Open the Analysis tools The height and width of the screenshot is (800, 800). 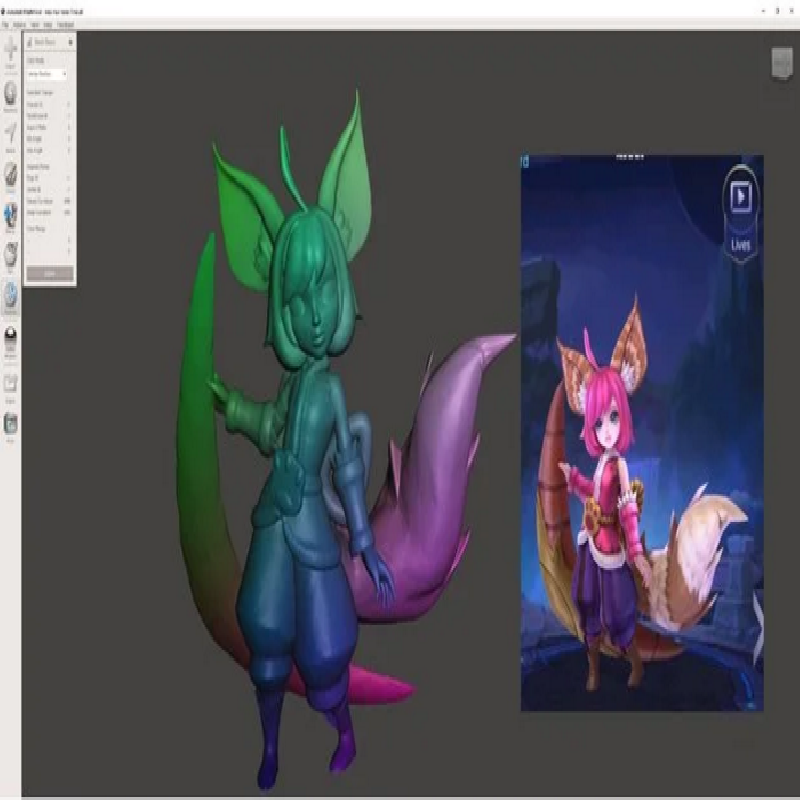[11, 297]
